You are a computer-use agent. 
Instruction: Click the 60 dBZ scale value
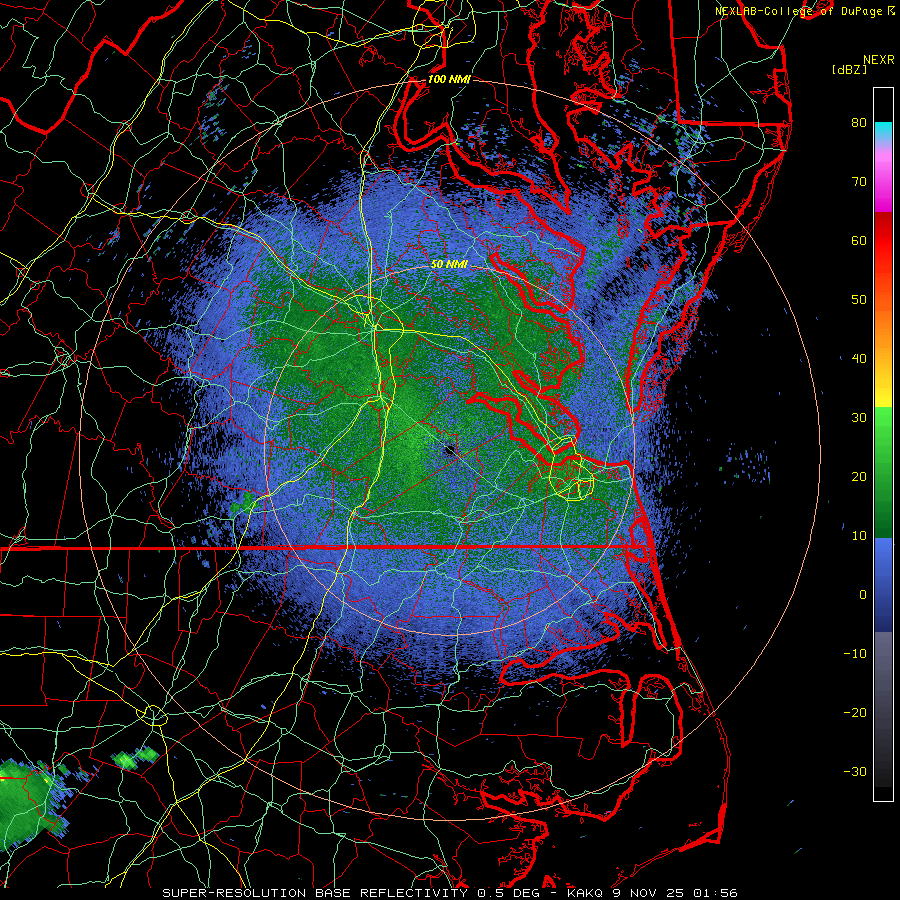(x=859, y=241)
